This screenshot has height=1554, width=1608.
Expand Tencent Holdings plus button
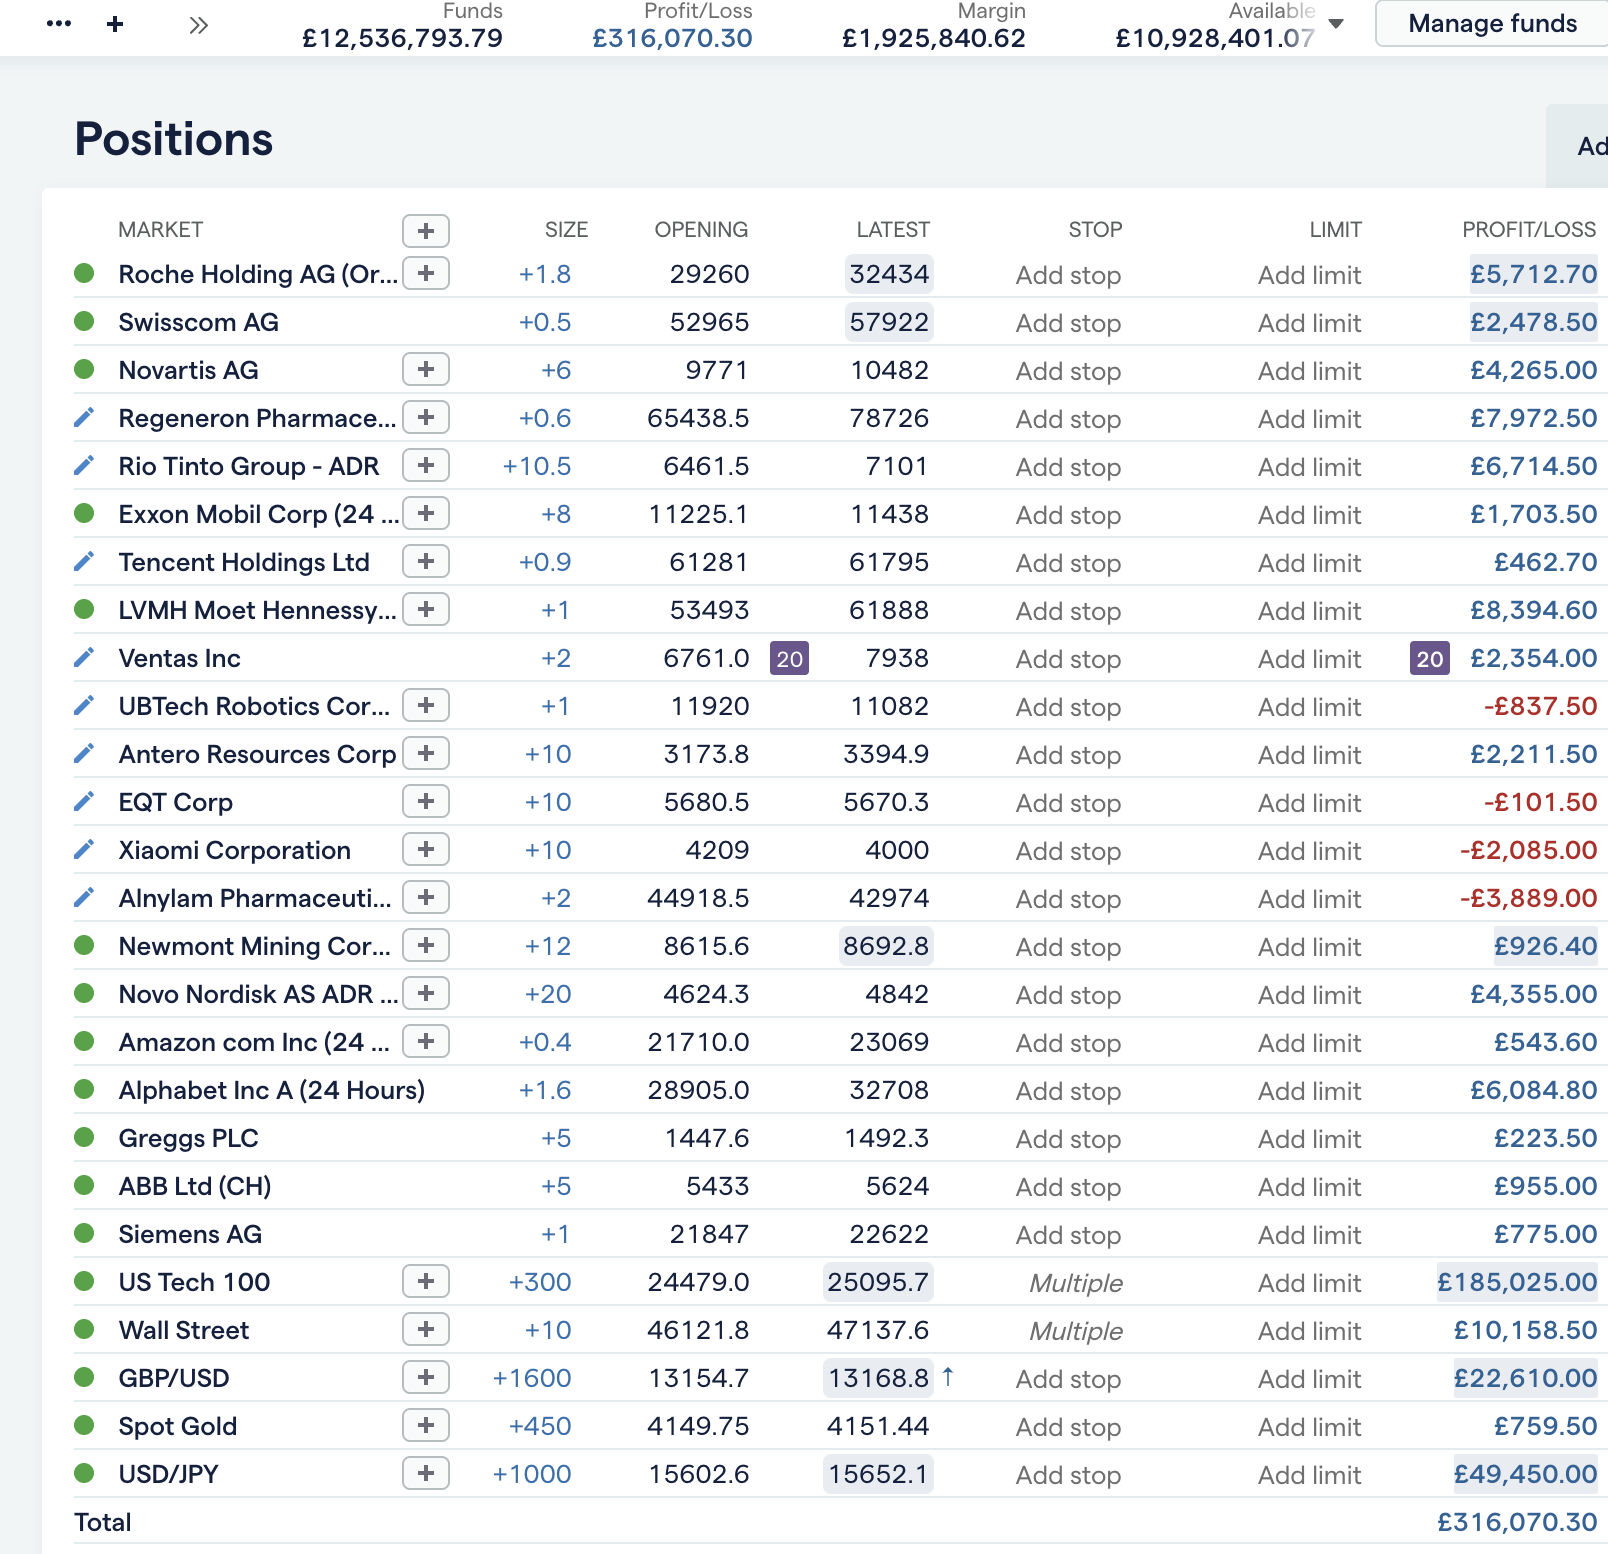[x=426, y=561]
